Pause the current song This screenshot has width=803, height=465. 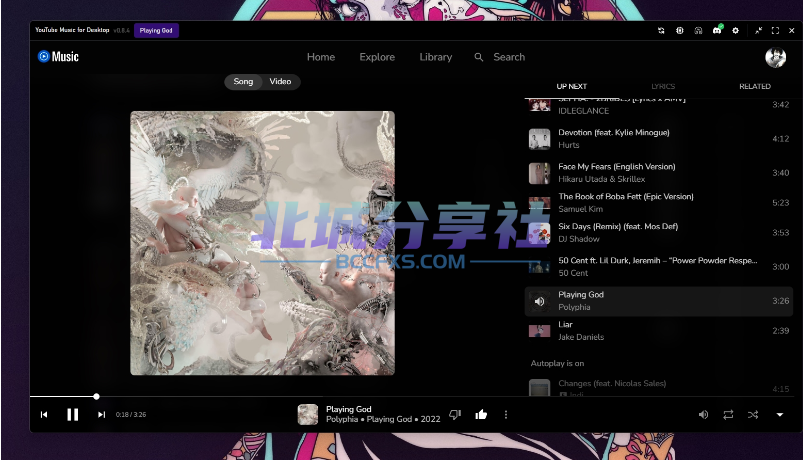[x=73, y=415]
